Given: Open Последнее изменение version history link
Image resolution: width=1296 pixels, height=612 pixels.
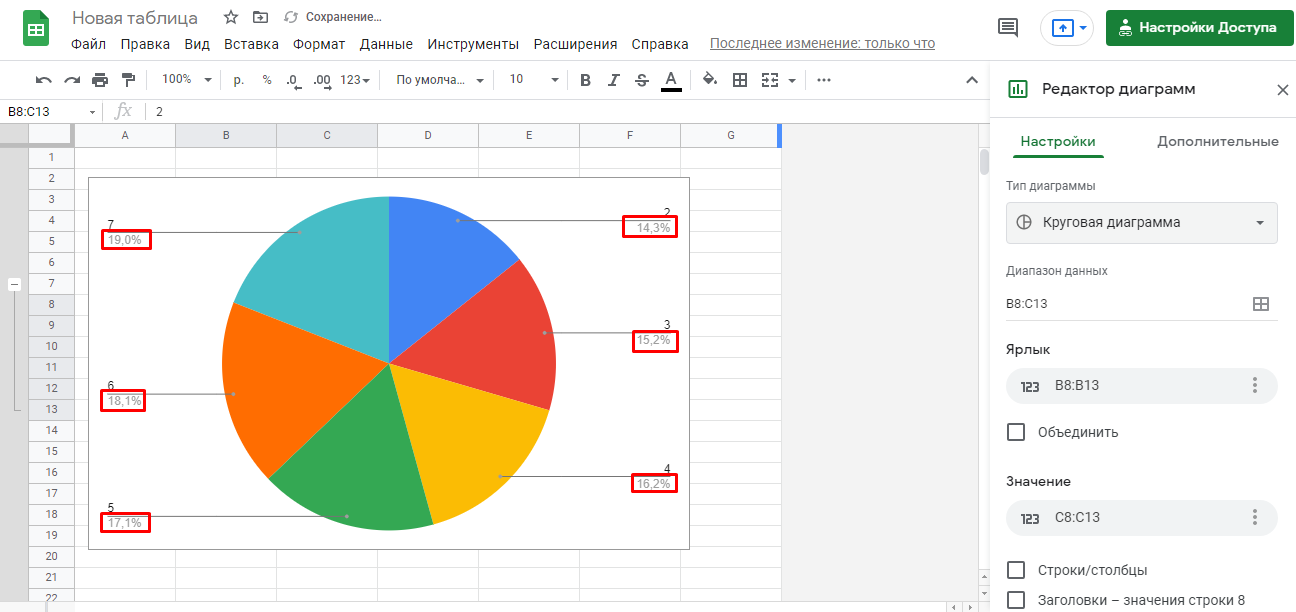Looking at the screenshot, I should 822,44.
